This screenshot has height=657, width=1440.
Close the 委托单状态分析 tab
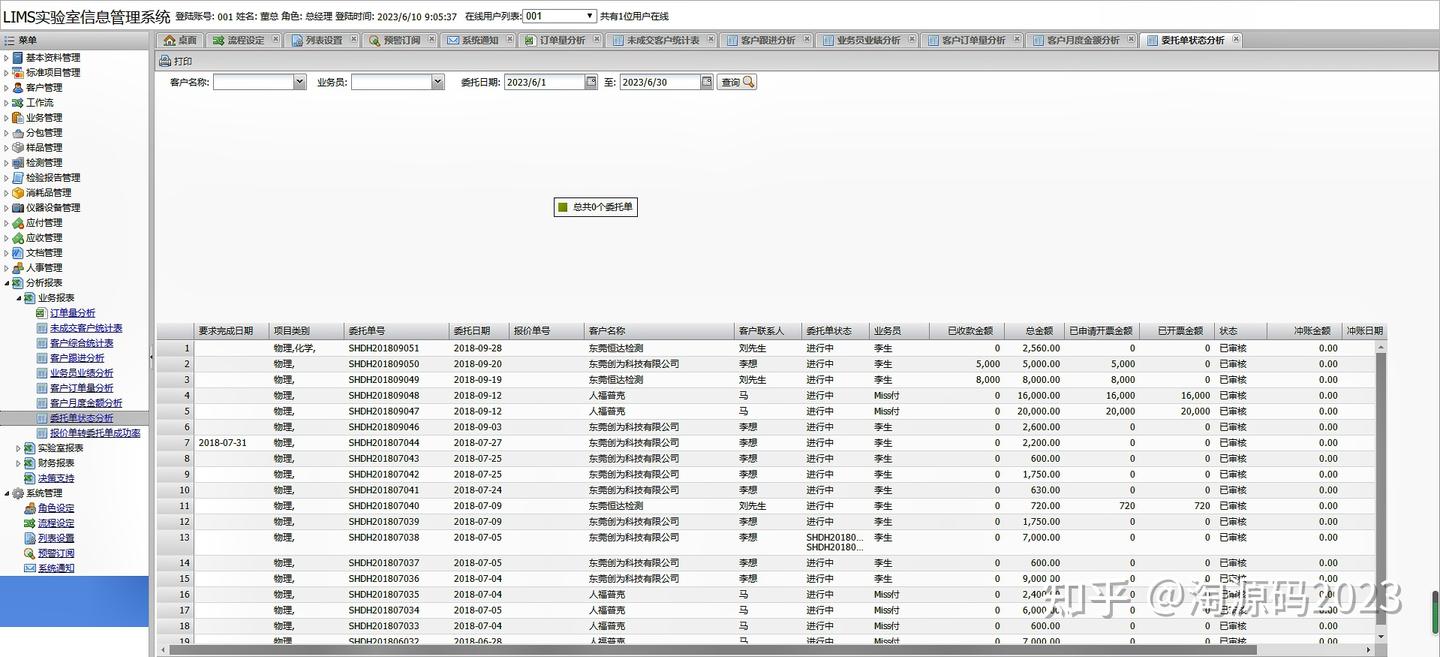pos(1236,40)
